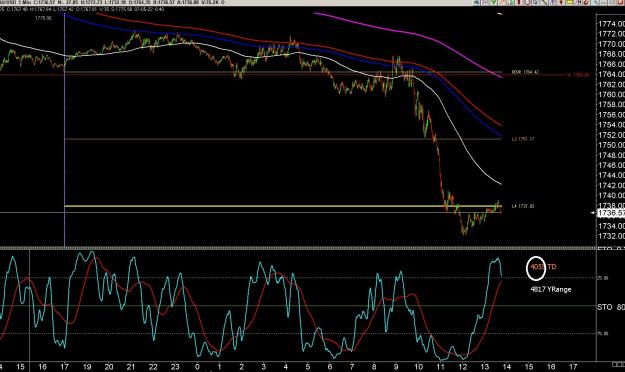Click hour 2 on the time axis
Screen dimensions: 625x372
[242, 367]
